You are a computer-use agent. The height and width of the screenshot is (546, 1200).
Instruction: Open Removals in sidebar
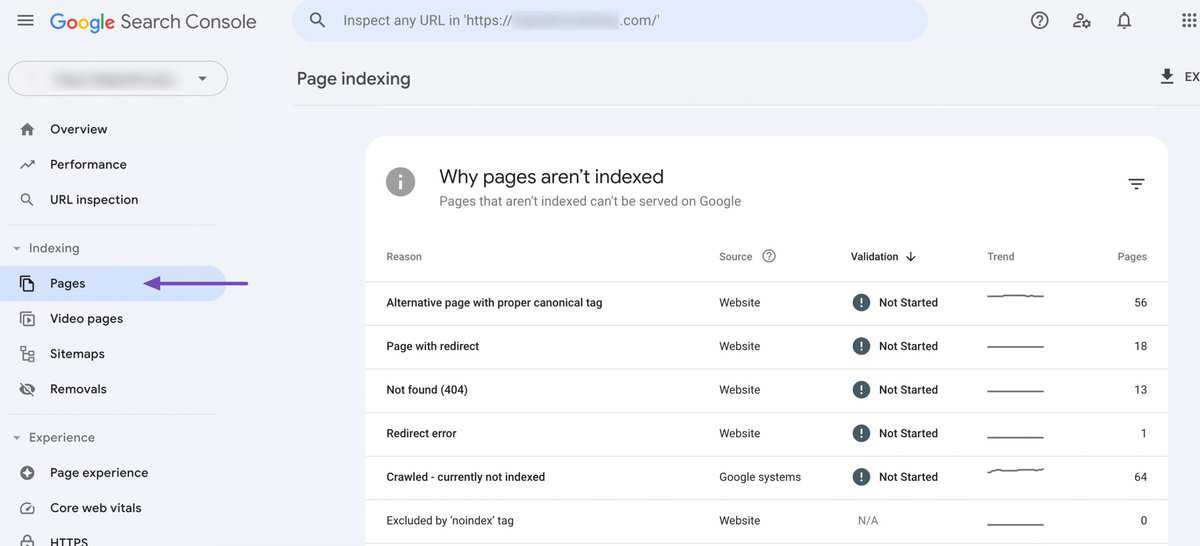tap(78, 389)
